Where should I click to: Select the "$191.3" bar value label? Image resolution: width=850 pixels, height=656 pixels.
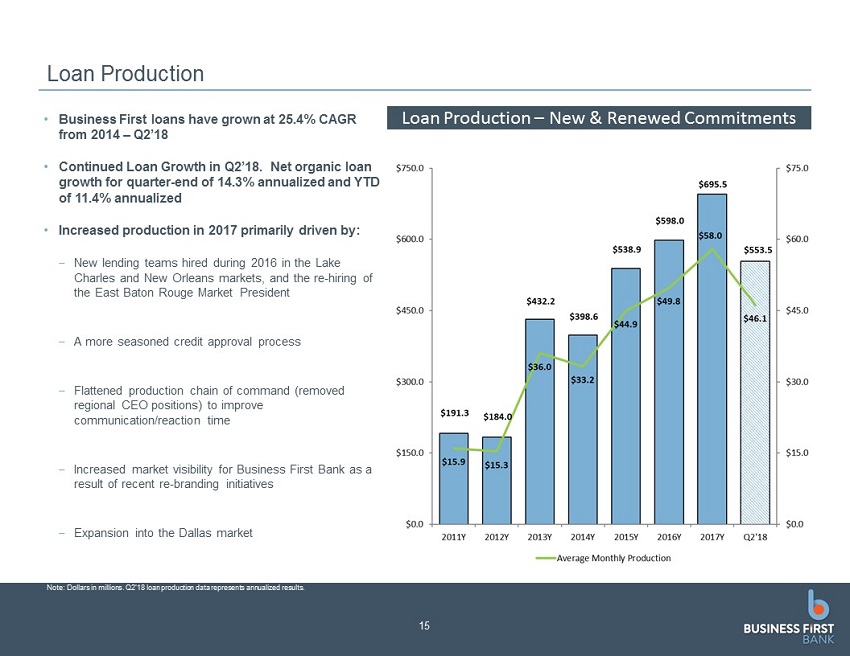(454, 413)
